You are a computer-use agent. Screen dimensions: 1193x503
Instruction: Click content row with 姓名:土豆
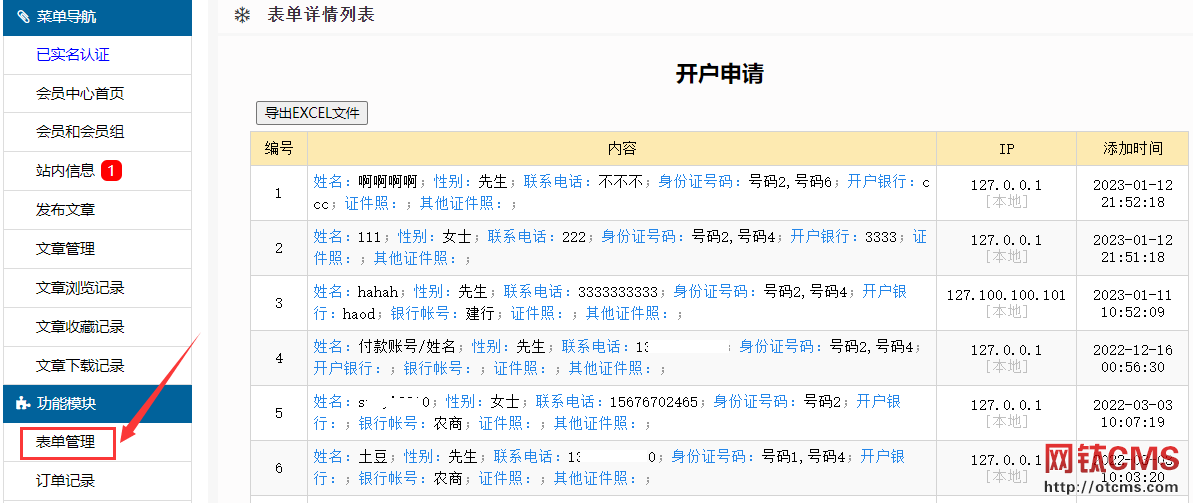tap(622, 468)
